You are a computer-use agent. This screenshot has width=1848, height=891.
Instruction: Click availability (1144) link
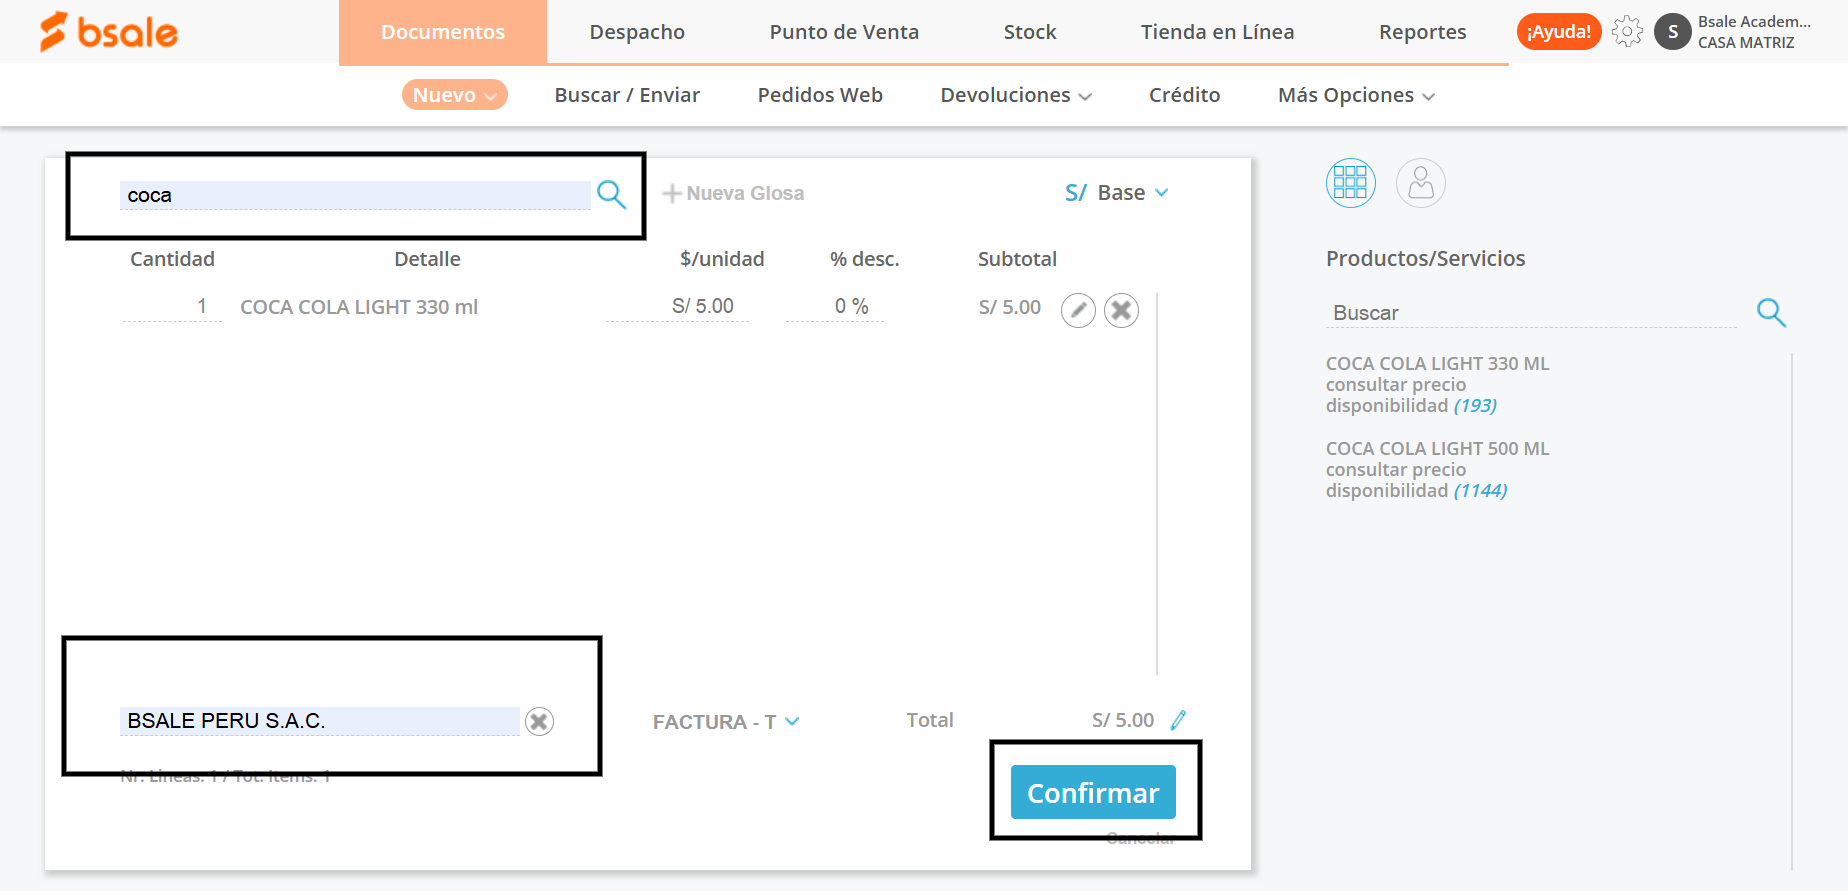[x=1480, y=491]
